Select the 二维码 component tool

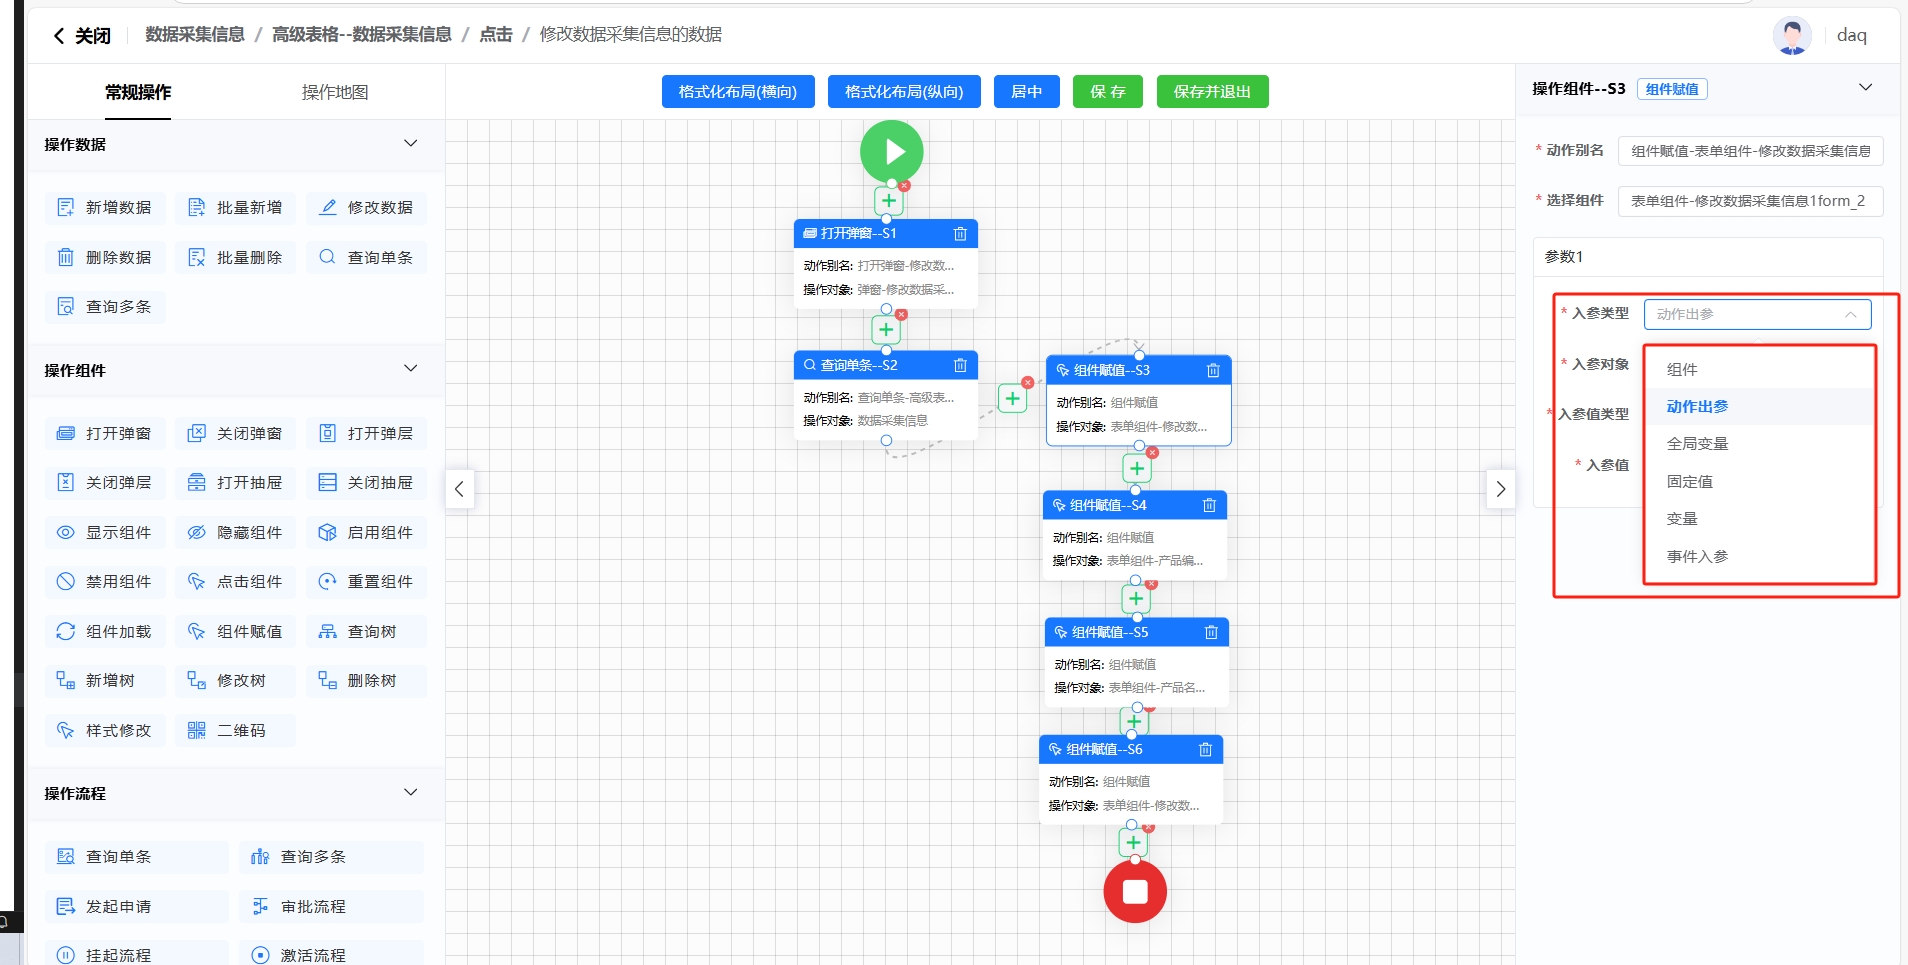(234, 731)
